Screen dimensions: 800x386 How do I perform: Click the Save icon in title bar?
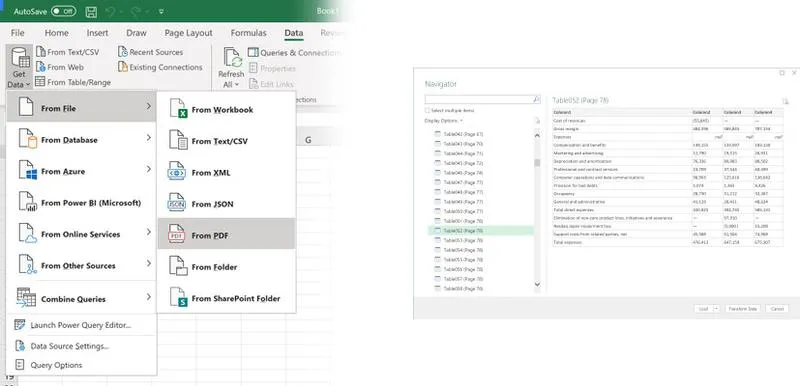point(91,11)
